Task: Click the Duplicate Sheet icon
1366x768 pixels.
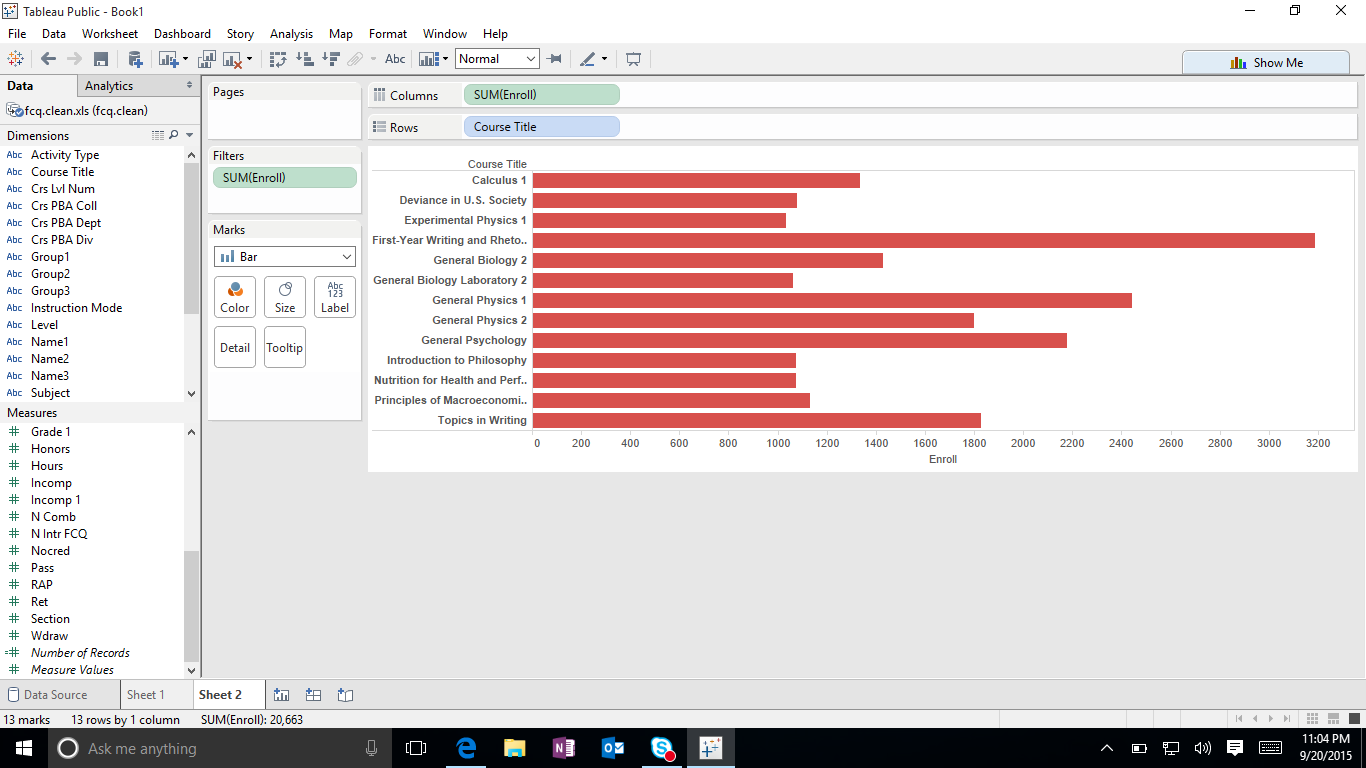Action: pos(208,59)
